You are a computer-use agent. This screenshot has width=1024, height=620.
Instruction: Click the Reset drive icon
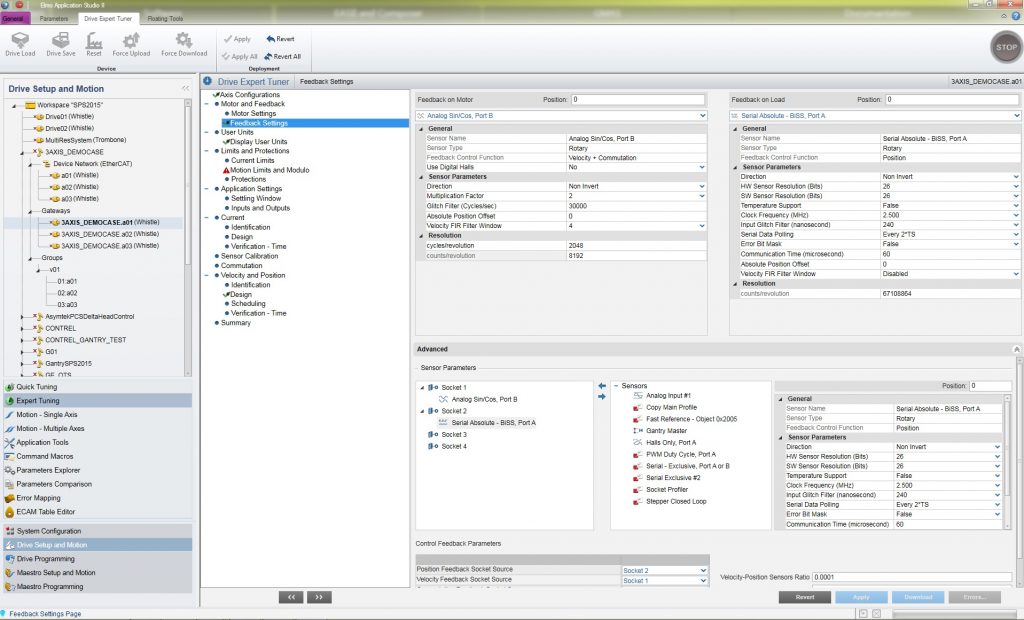pyautogui.click(x=93, y=42)
